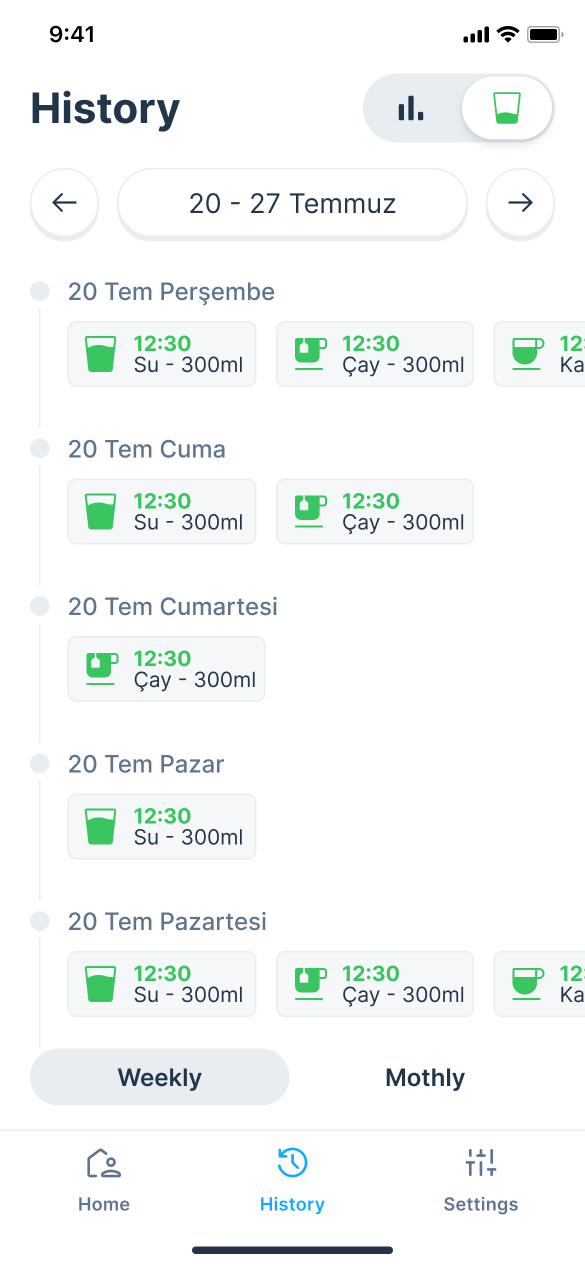
Task: Tap the water glass icon under Pazar
Action: point(100,826)
